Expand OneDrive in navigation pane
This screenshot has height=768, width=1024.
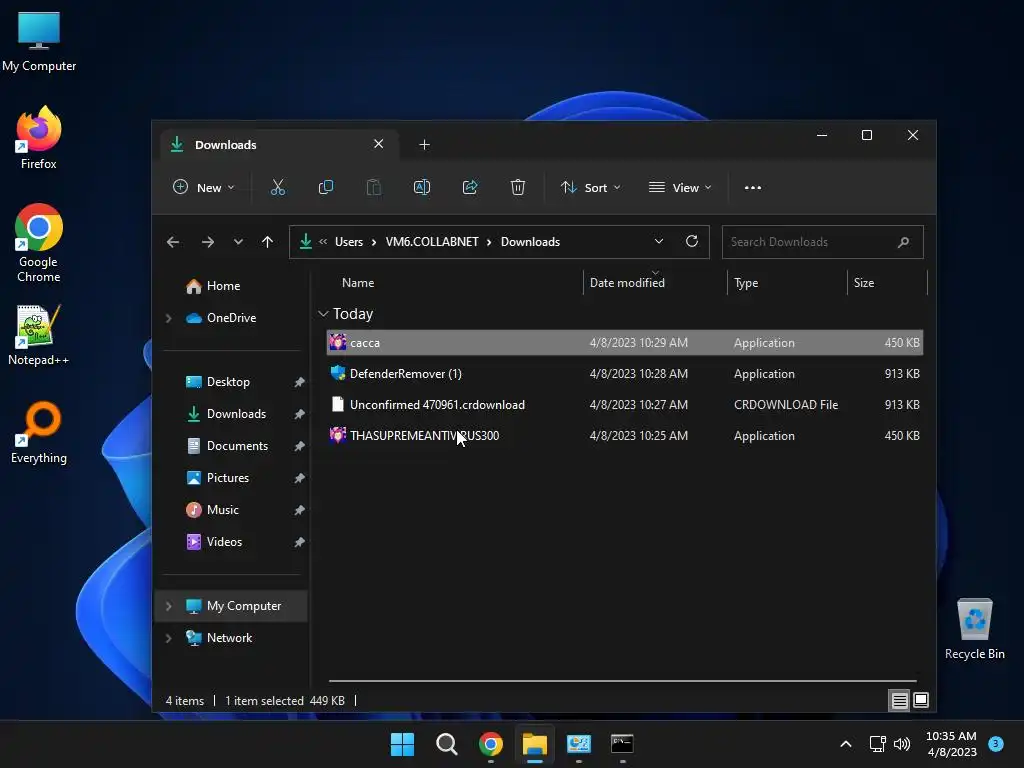168,318
